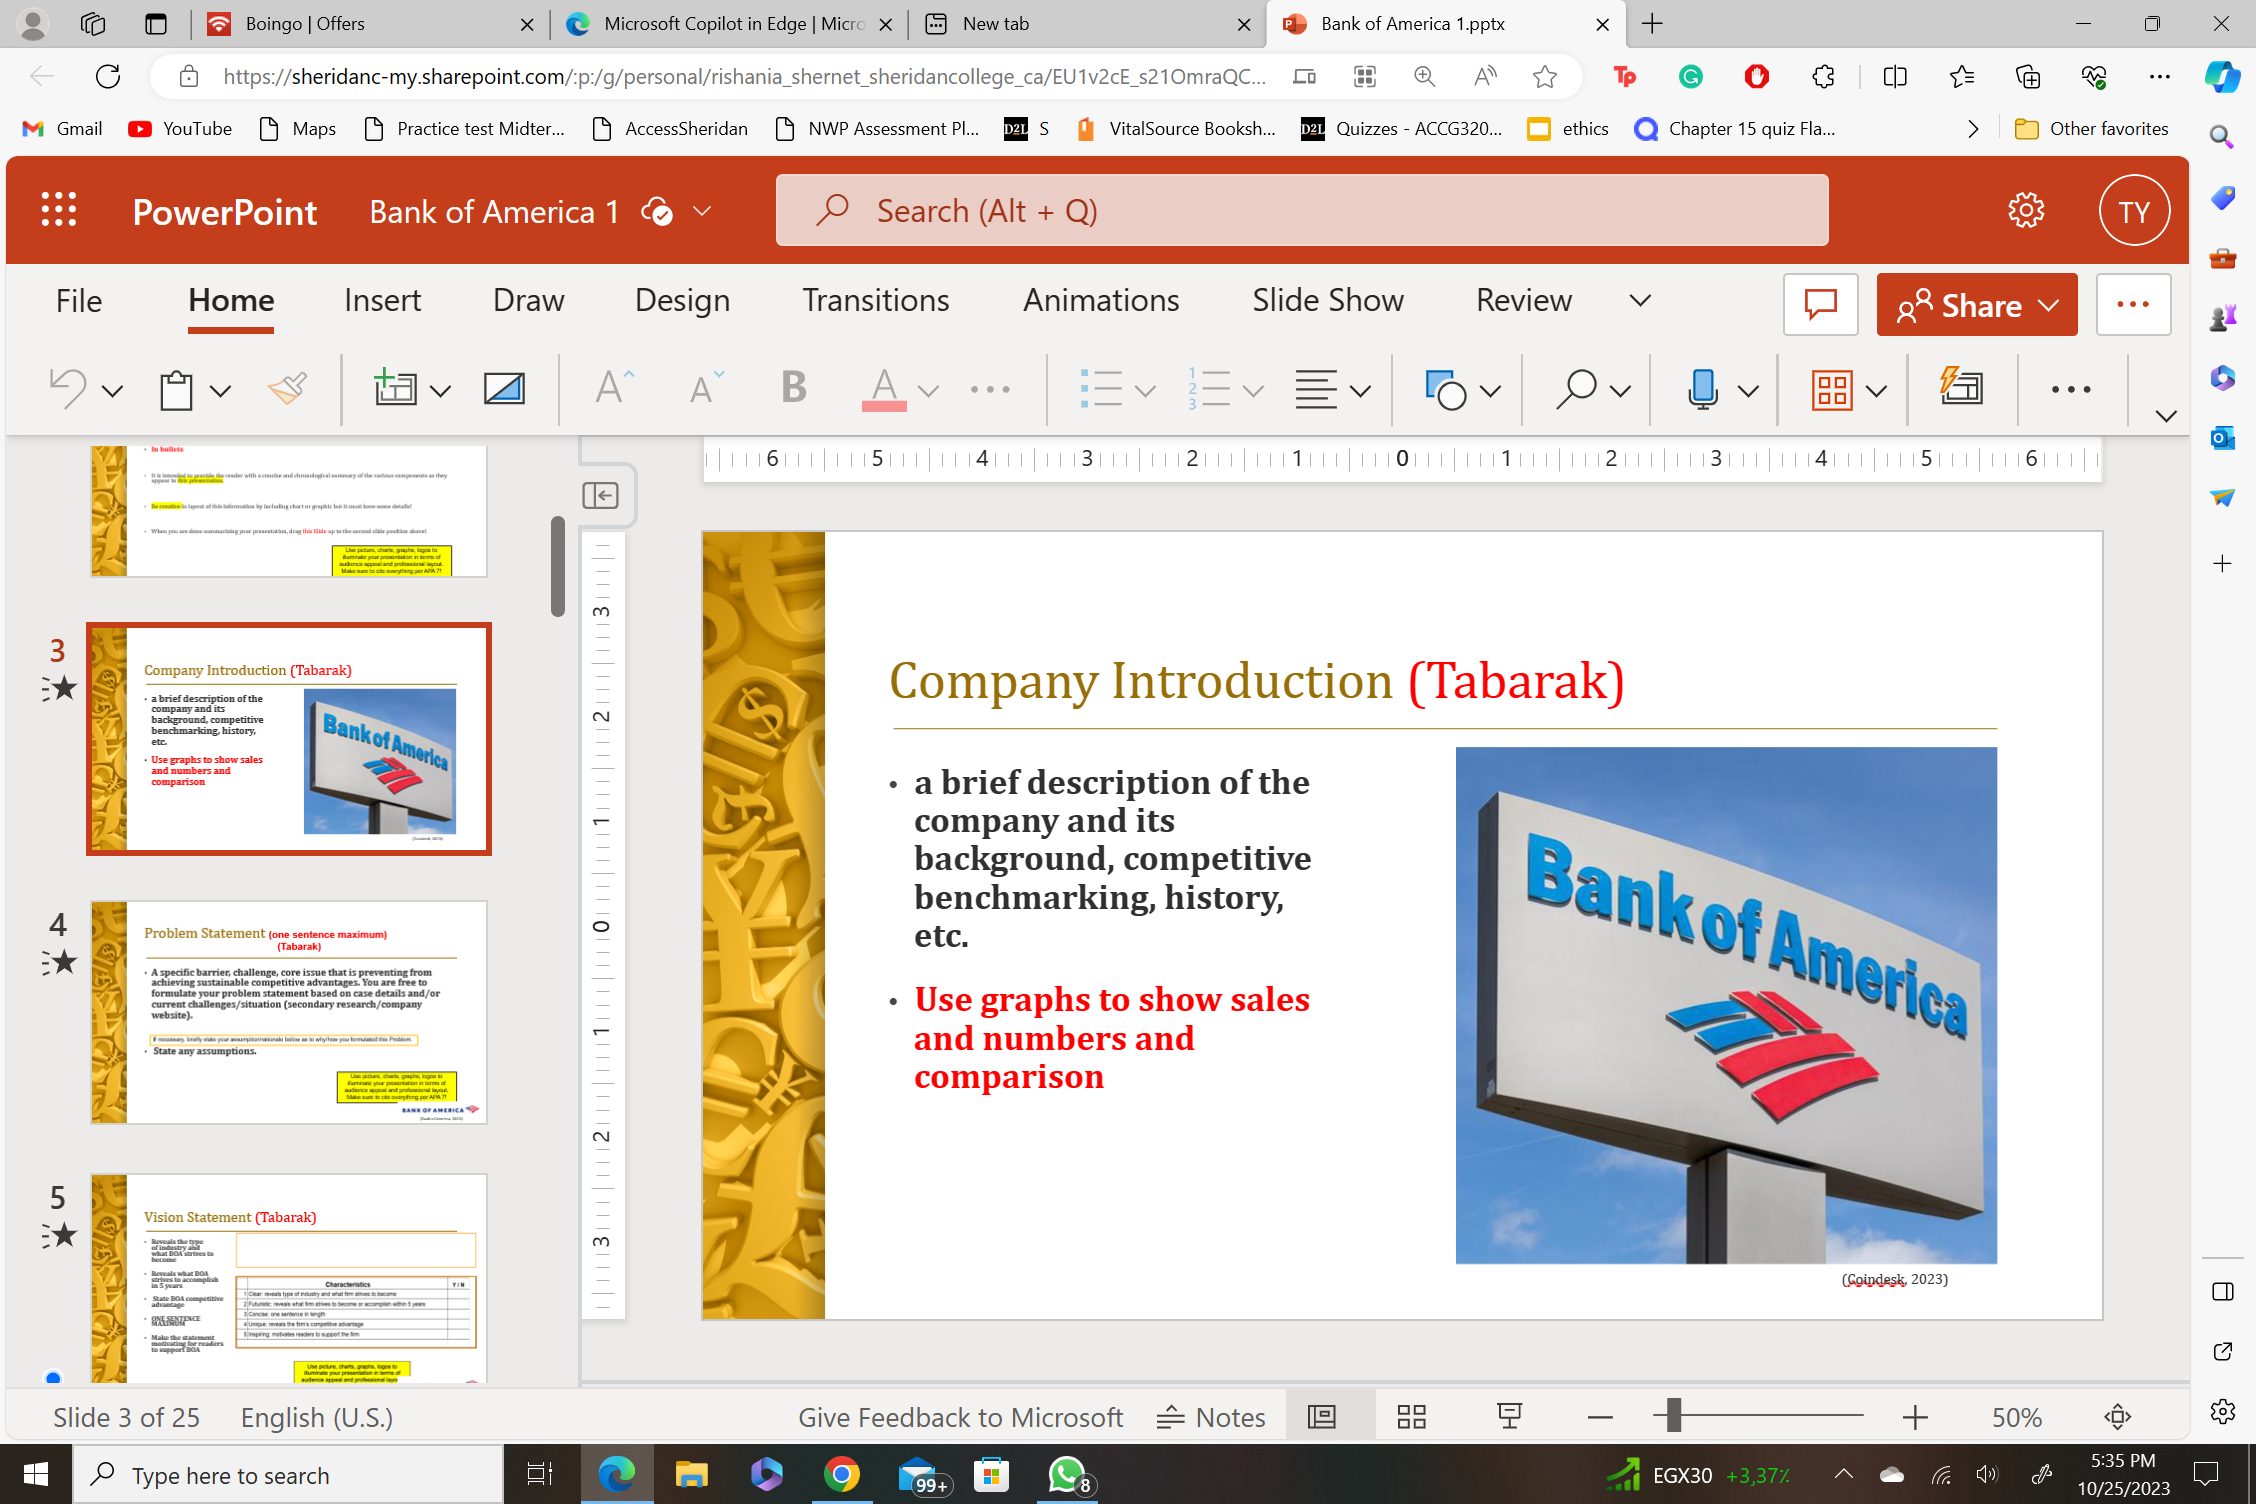Viewport: 2256px width, 1504px height.
Task: Favorite this page with the star
Action: coord(1545,76)
